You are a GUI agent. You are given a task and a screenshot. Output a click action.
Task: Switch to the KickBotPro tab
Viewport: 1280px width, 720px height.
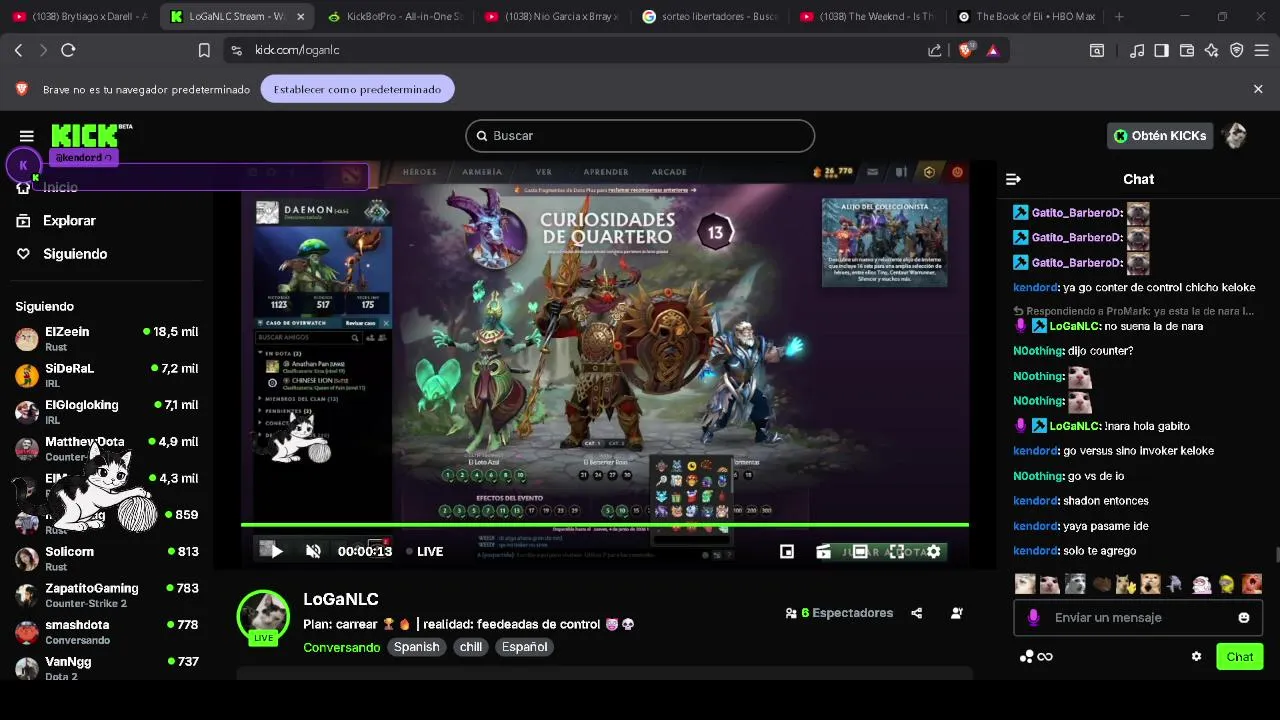(394, 17)
